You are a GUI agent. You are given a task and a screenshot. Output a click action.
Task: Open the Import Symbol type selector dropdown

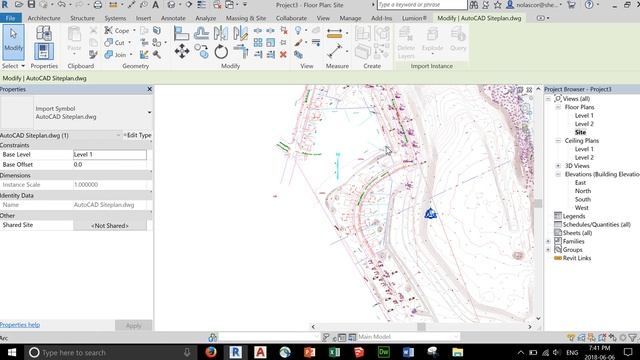pyautogui.click(x=149, y=113)
